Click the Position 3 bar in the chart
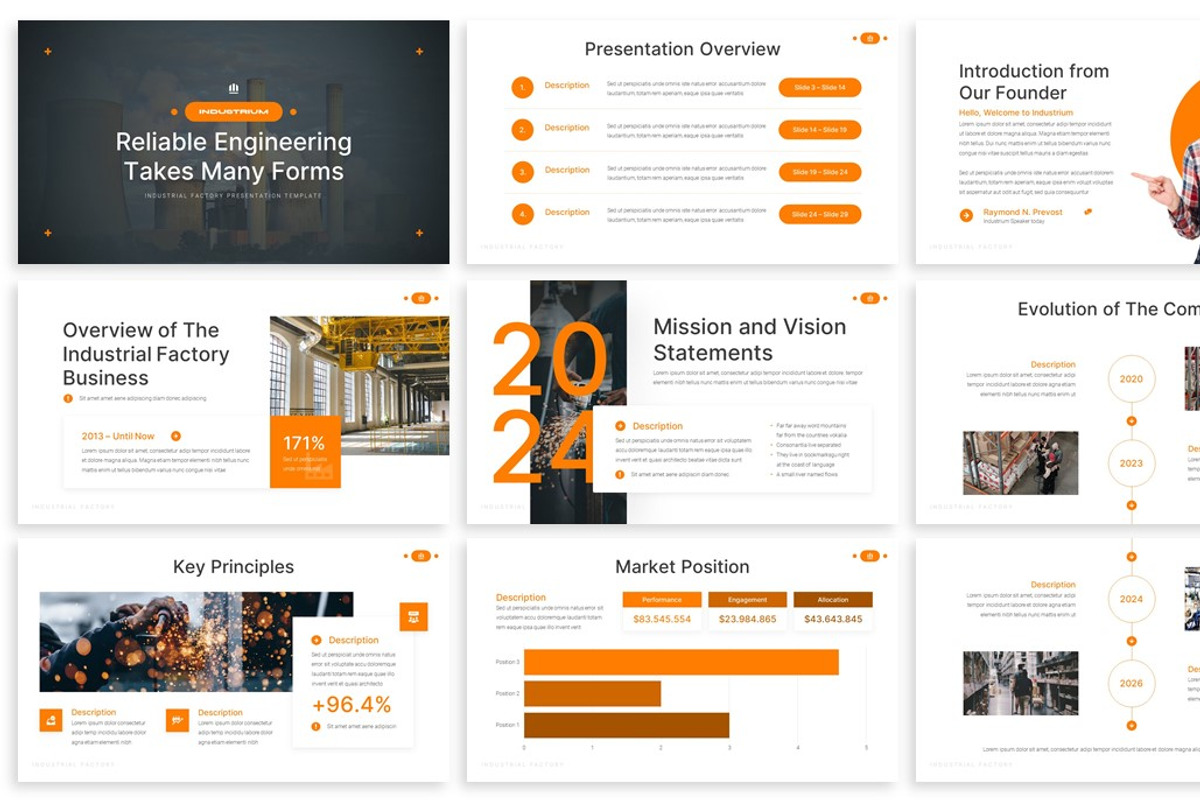 (x=681, y=662)
